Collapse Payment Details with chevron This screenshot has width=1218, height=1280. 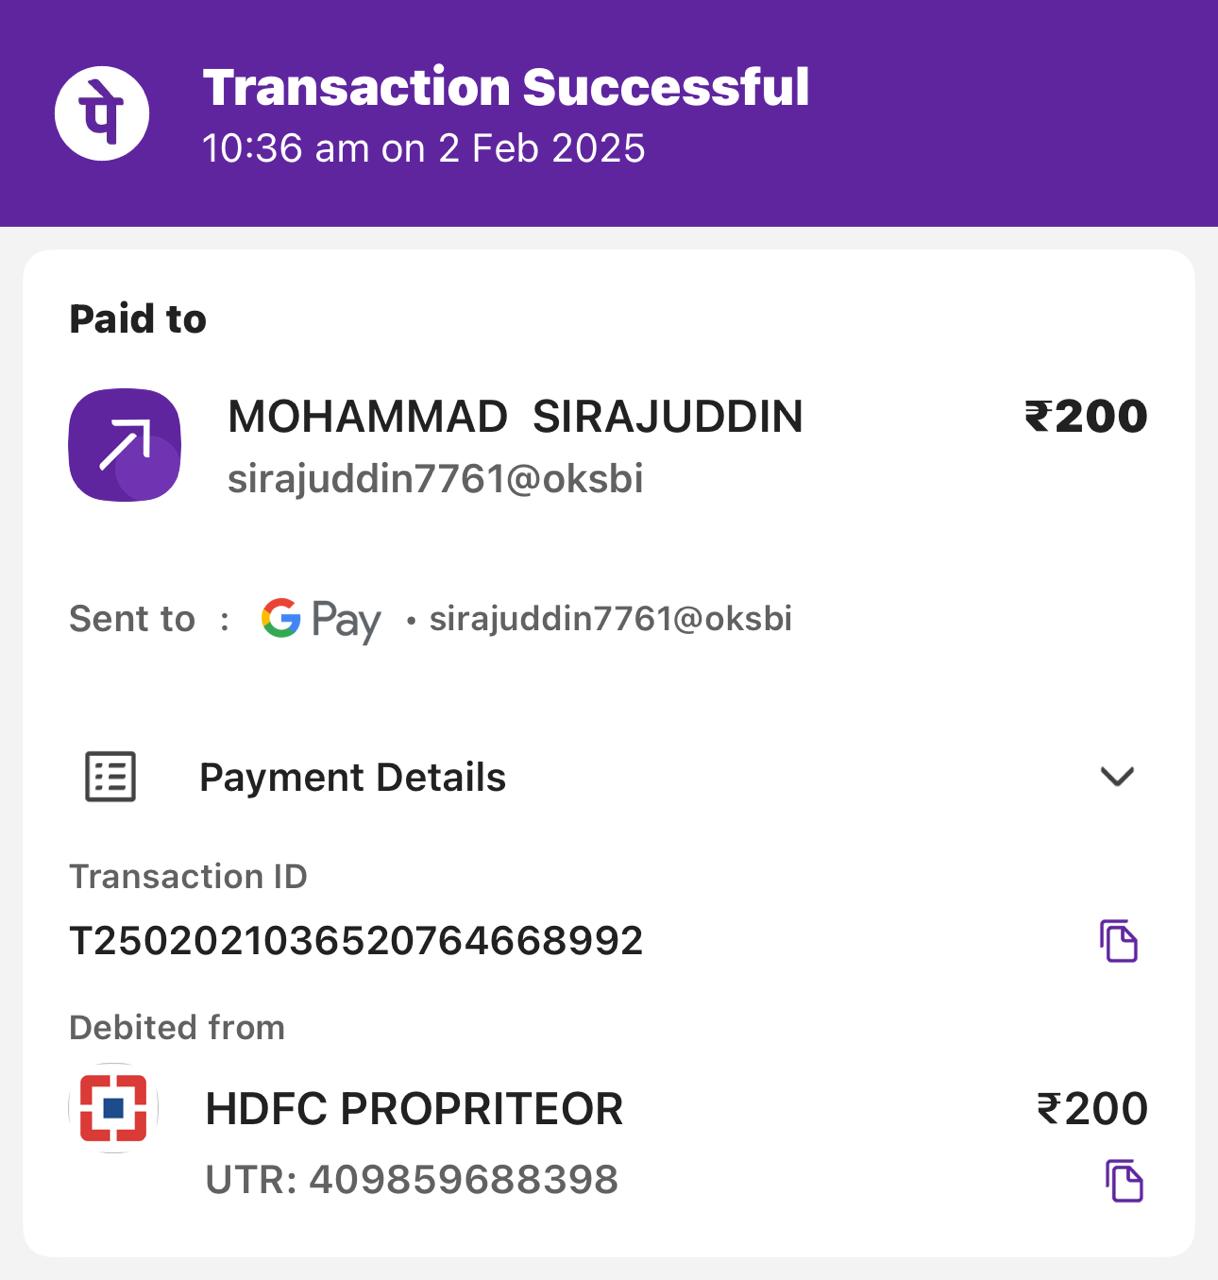(x=1117, y=777)
